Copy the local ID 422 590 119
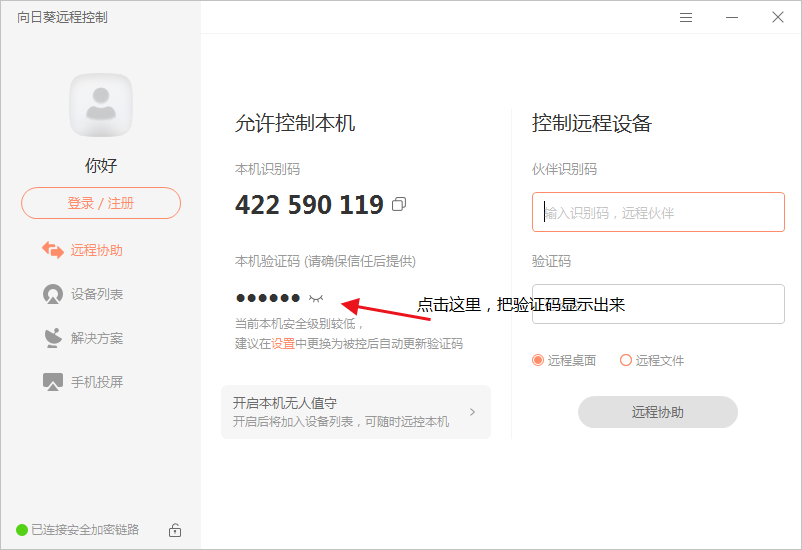 click(x=399, y=204)
